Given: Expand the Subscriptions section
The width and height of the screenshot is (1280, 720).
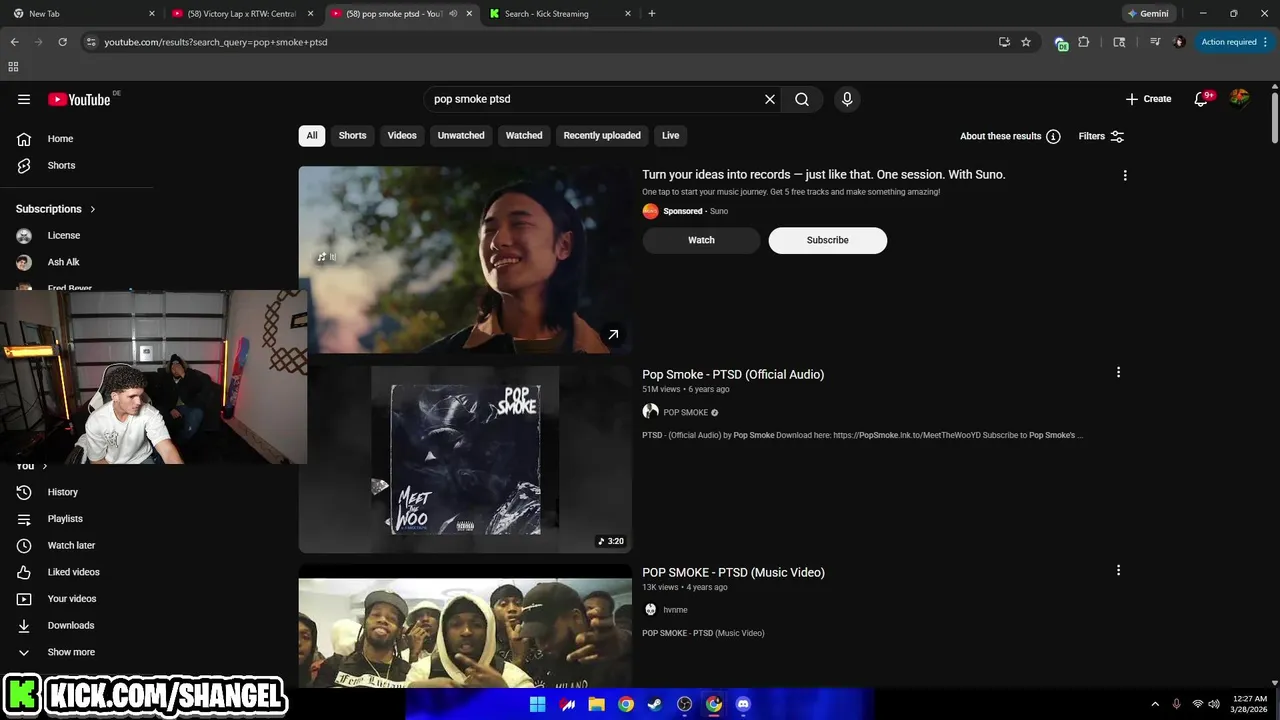Looking at the screenshot, I should 56,209.
